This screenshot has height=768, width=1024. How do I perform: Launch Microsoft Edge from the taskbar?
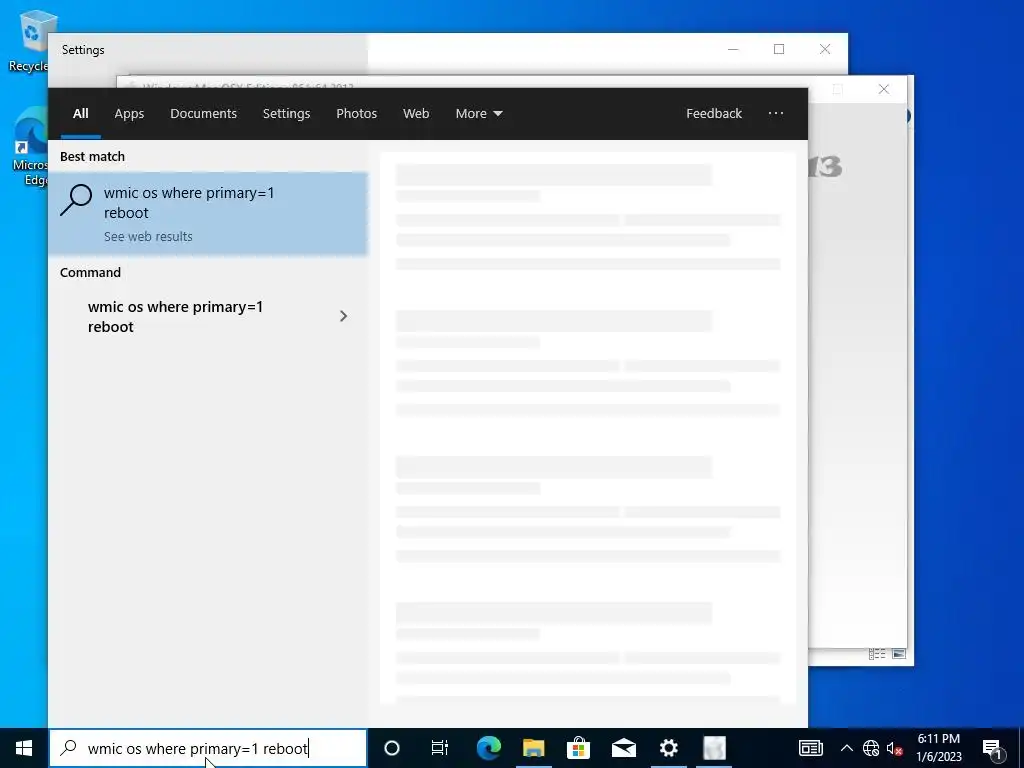tap(488, 748)
